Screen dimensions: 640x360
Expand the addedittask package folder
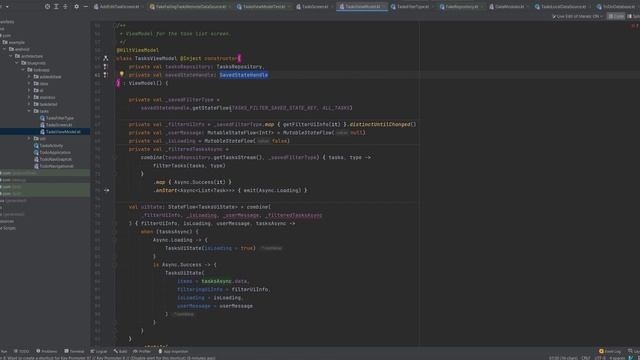(x=29, y=77)
